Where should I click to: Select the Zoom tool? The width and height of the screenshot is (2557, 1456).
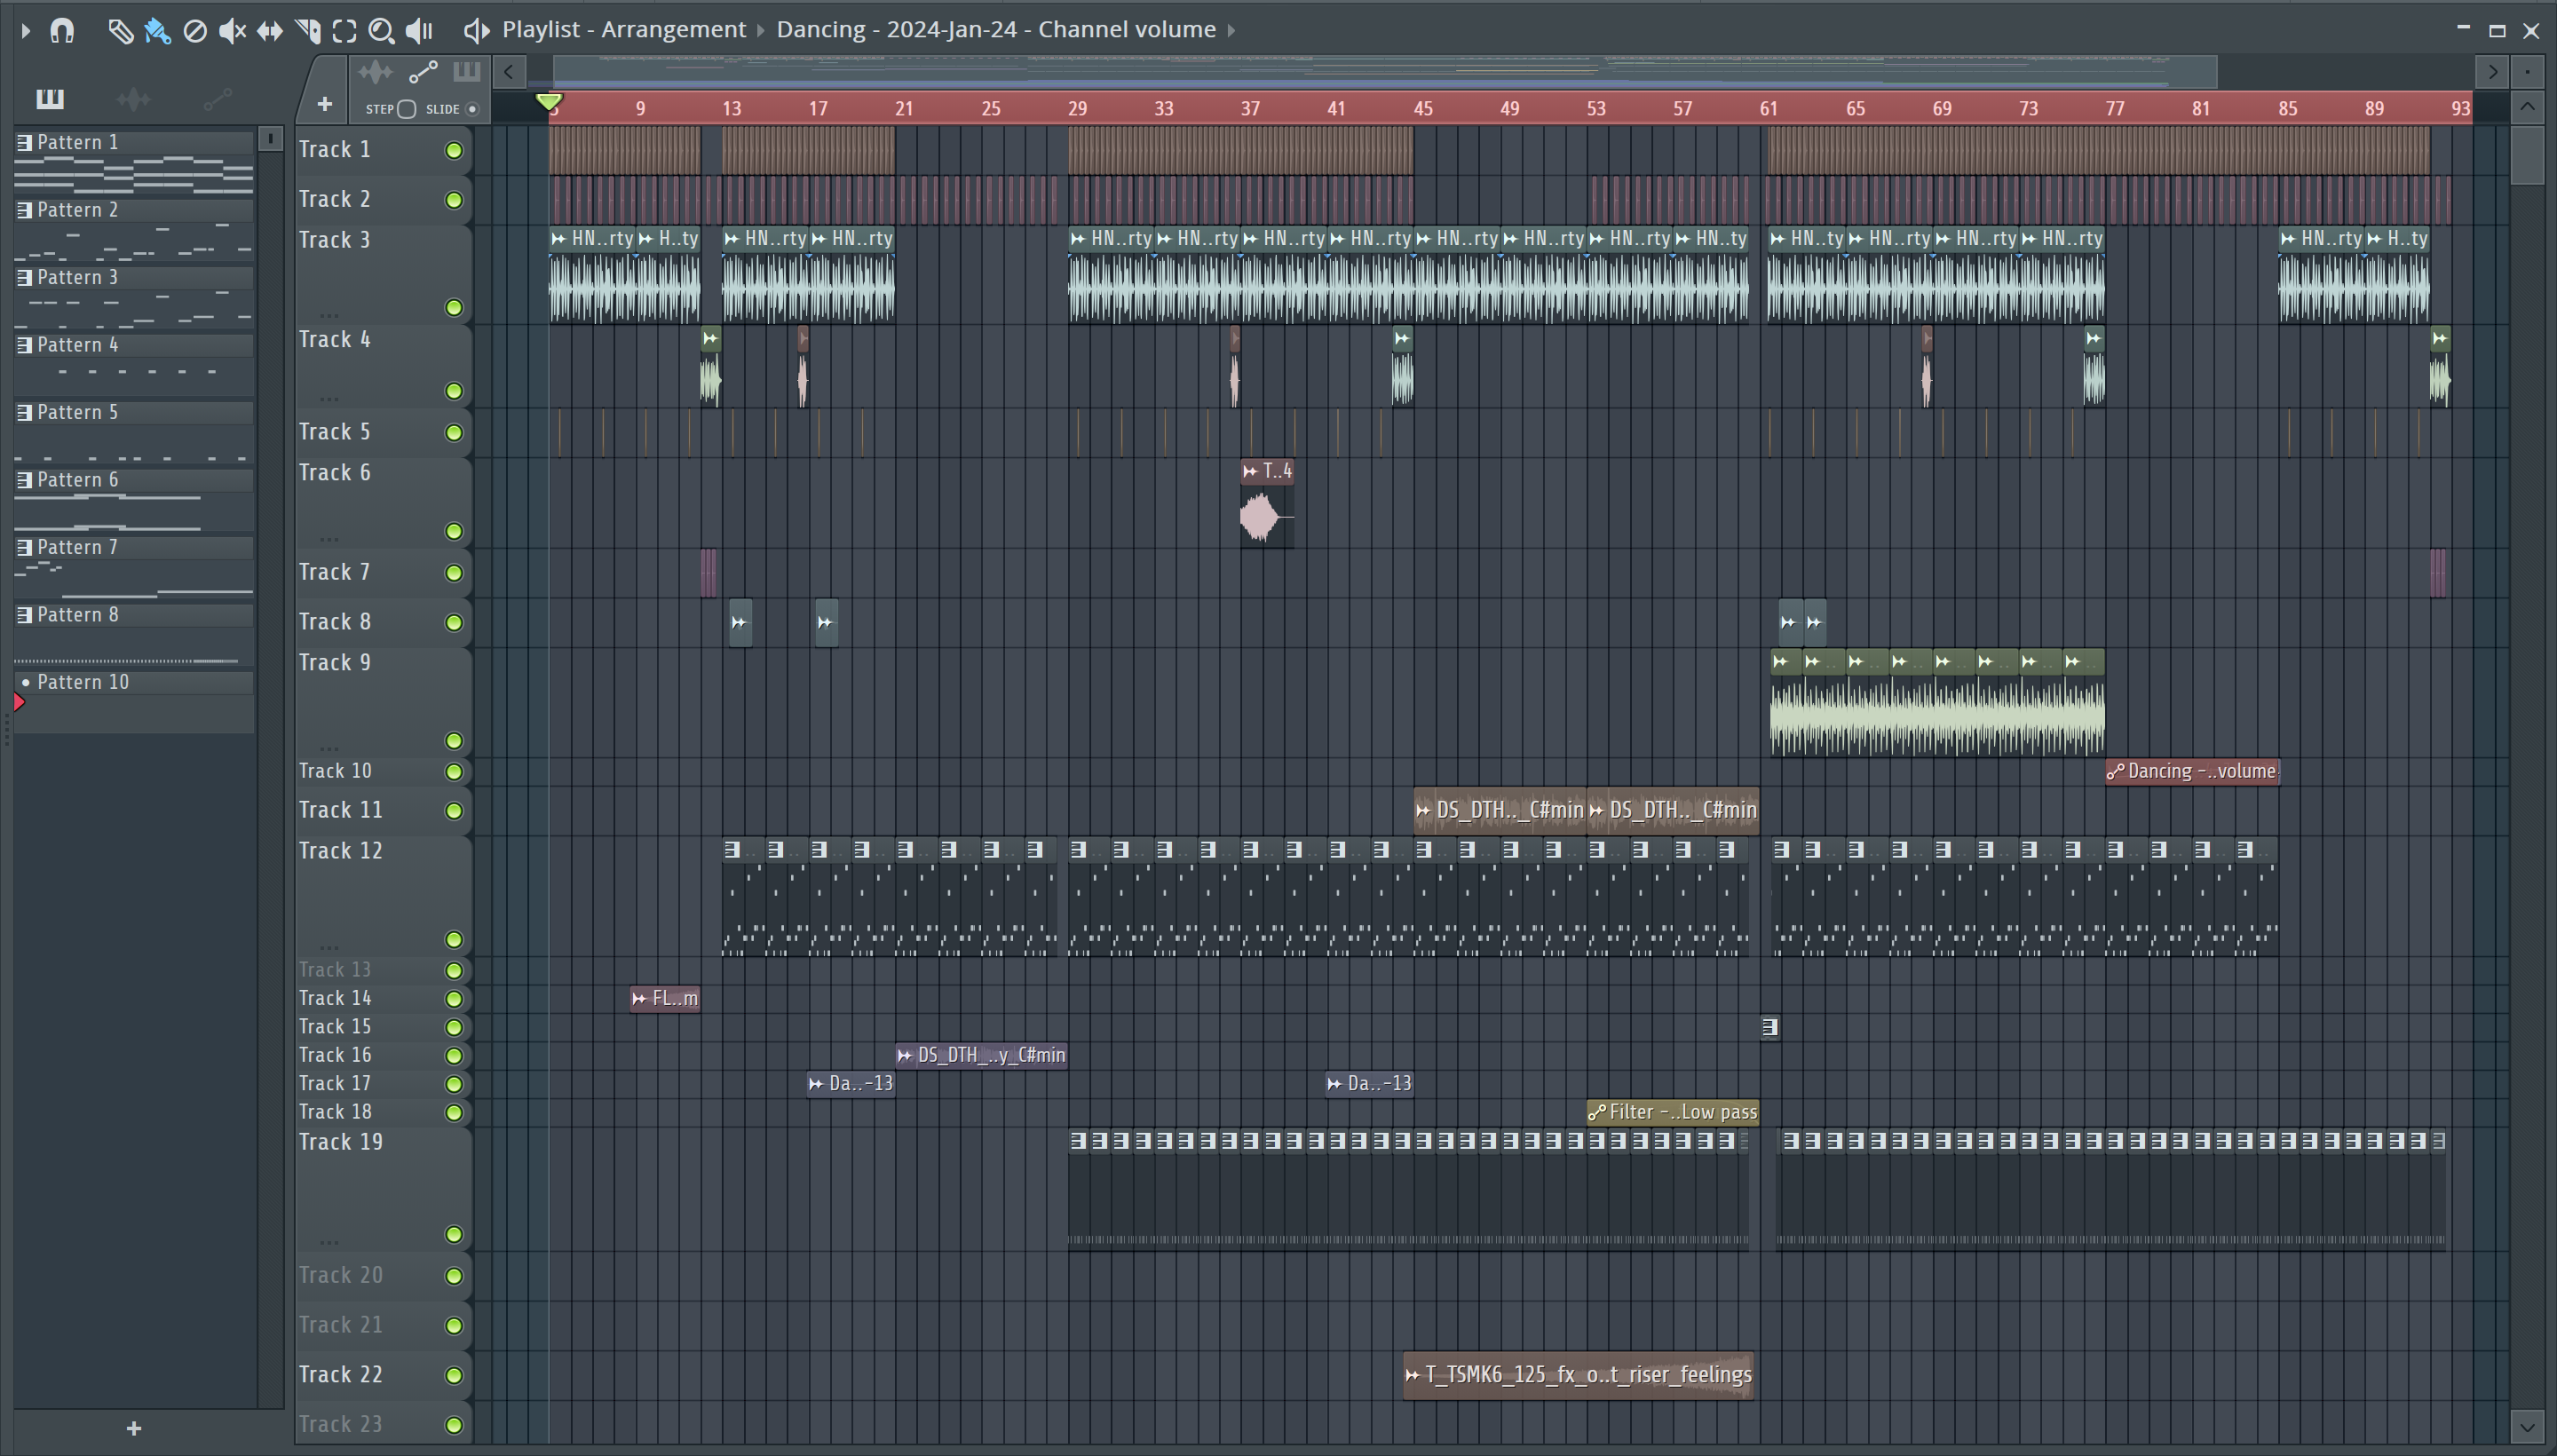(x=381, y=31)
